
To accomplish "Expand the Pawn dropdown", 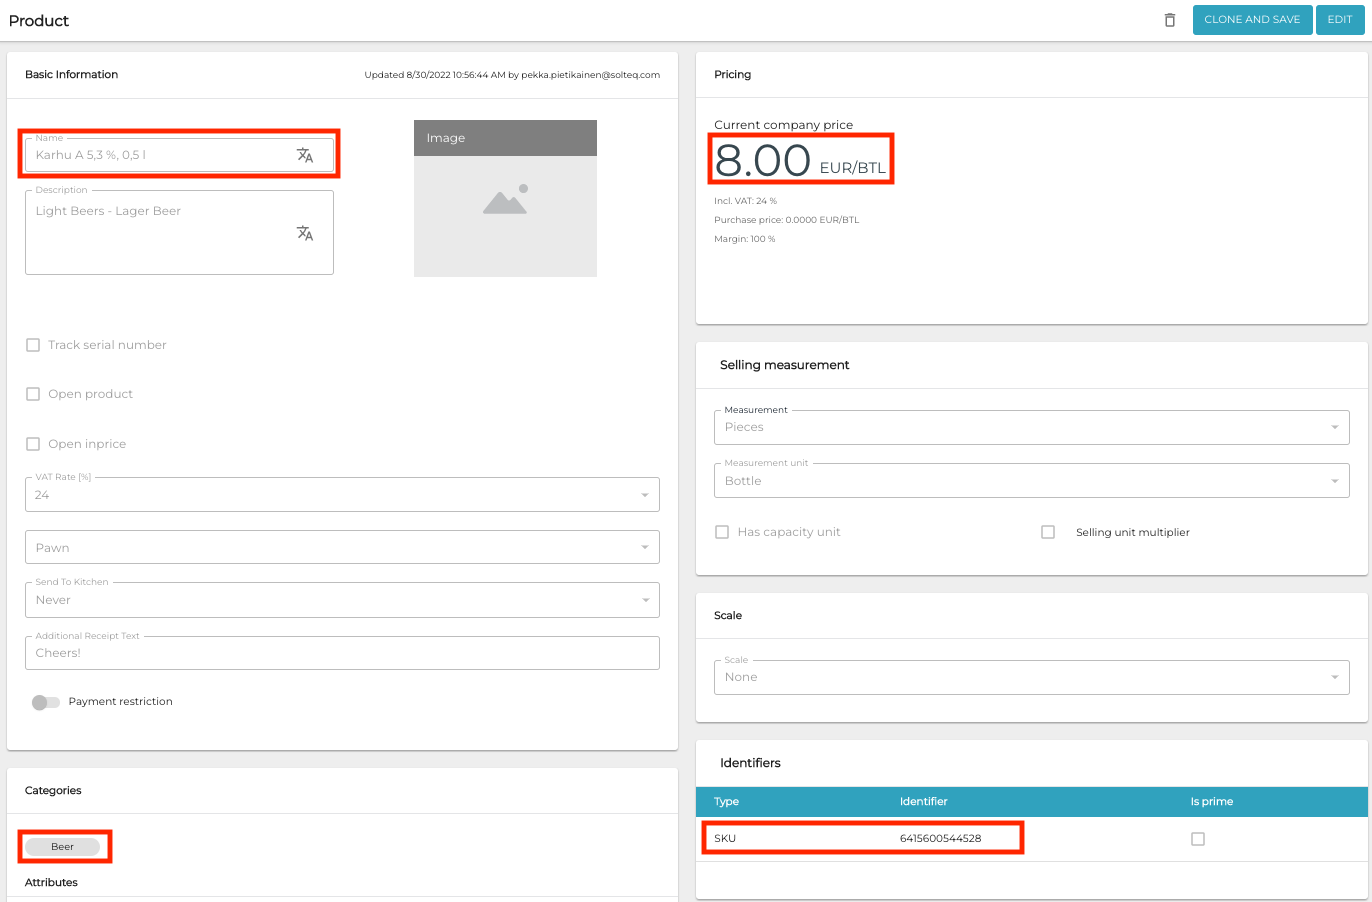I will (x=342, y=548).
